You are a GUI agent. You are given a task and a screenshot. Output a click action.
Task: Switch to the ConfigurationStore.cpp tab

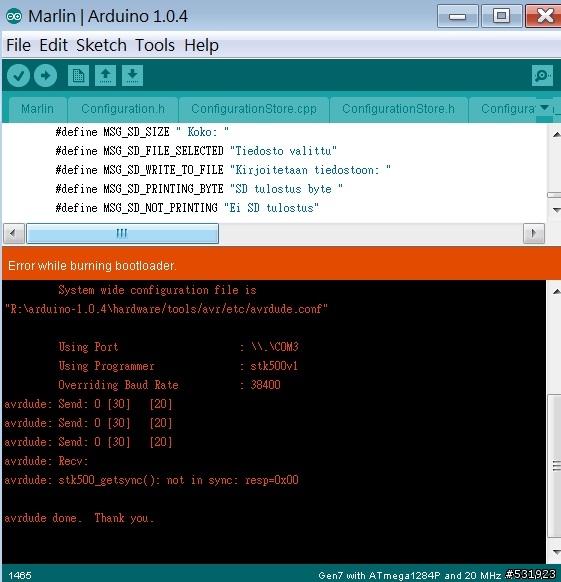[254, 109]
